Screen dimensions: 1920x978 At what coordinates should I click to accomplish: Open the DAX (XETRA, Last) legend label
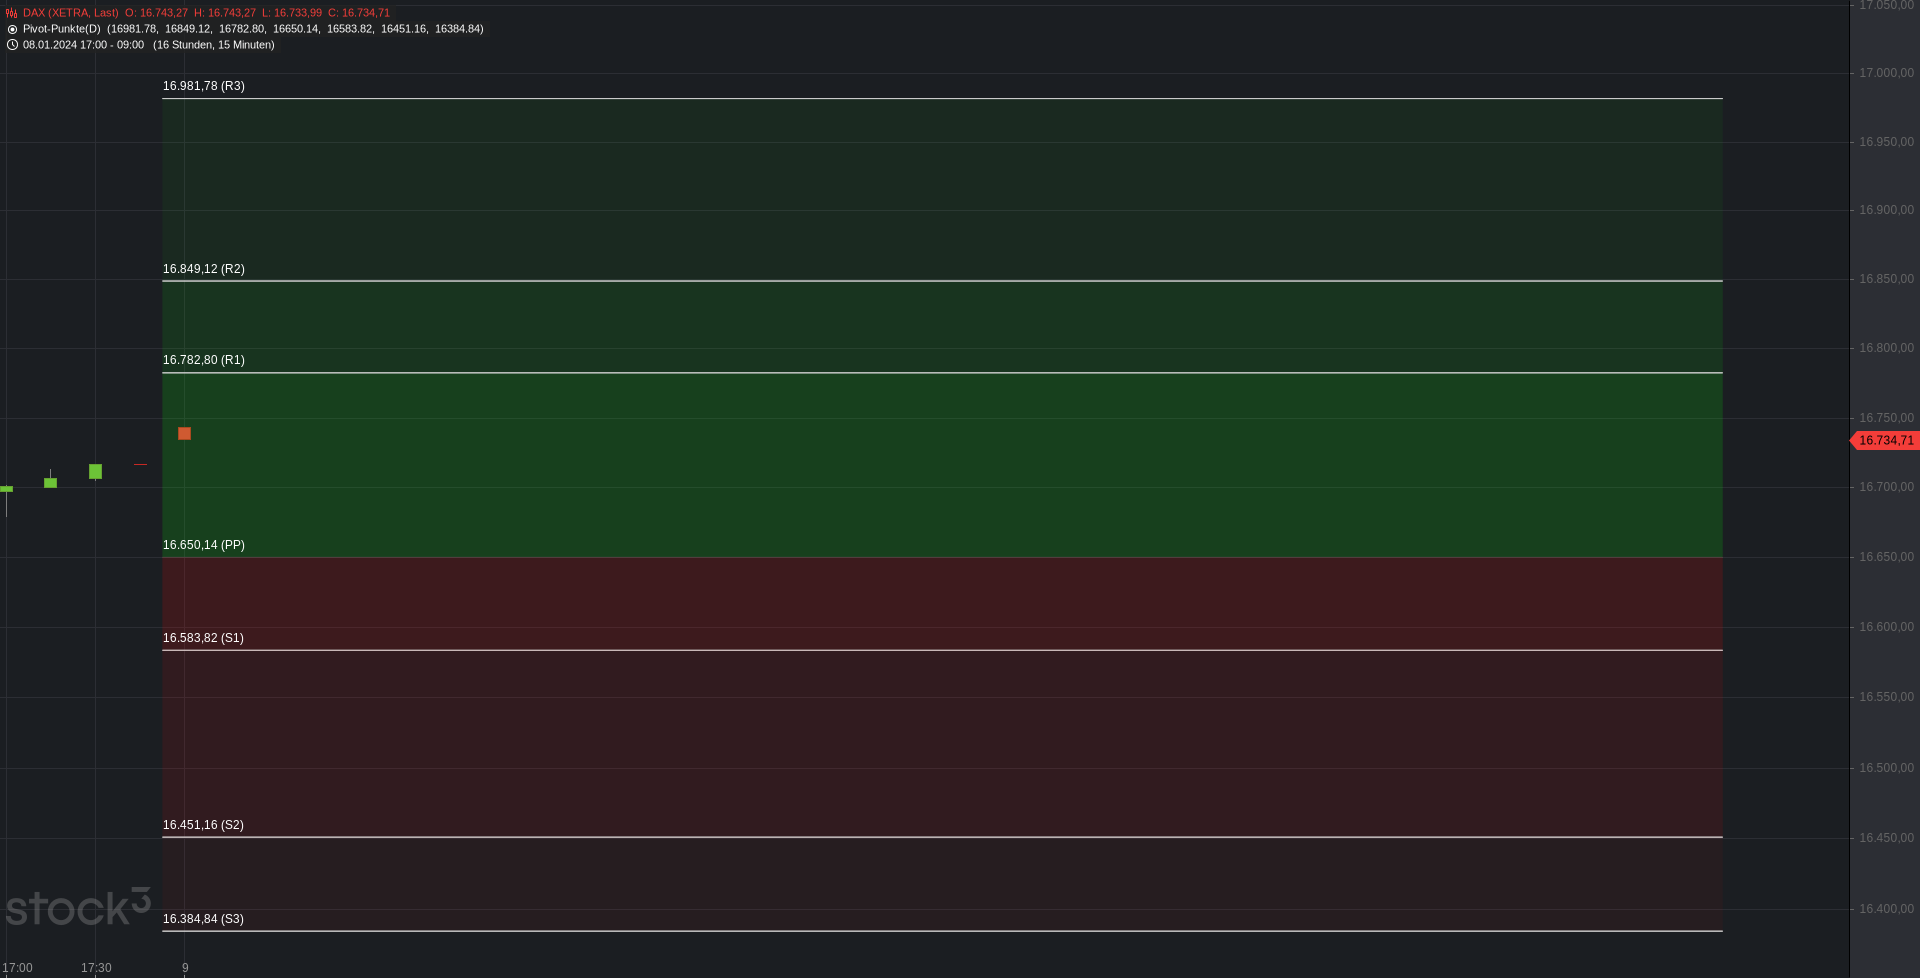[x=70, y=13]
